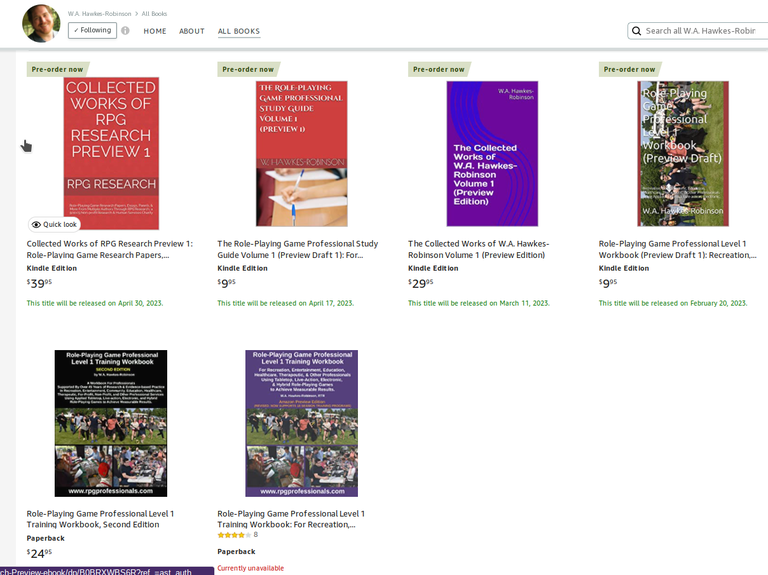Image resolution: width=768 pixels, height=575 pixels.
Task: Open the HOME tab
Action: (x=155, y=31)
